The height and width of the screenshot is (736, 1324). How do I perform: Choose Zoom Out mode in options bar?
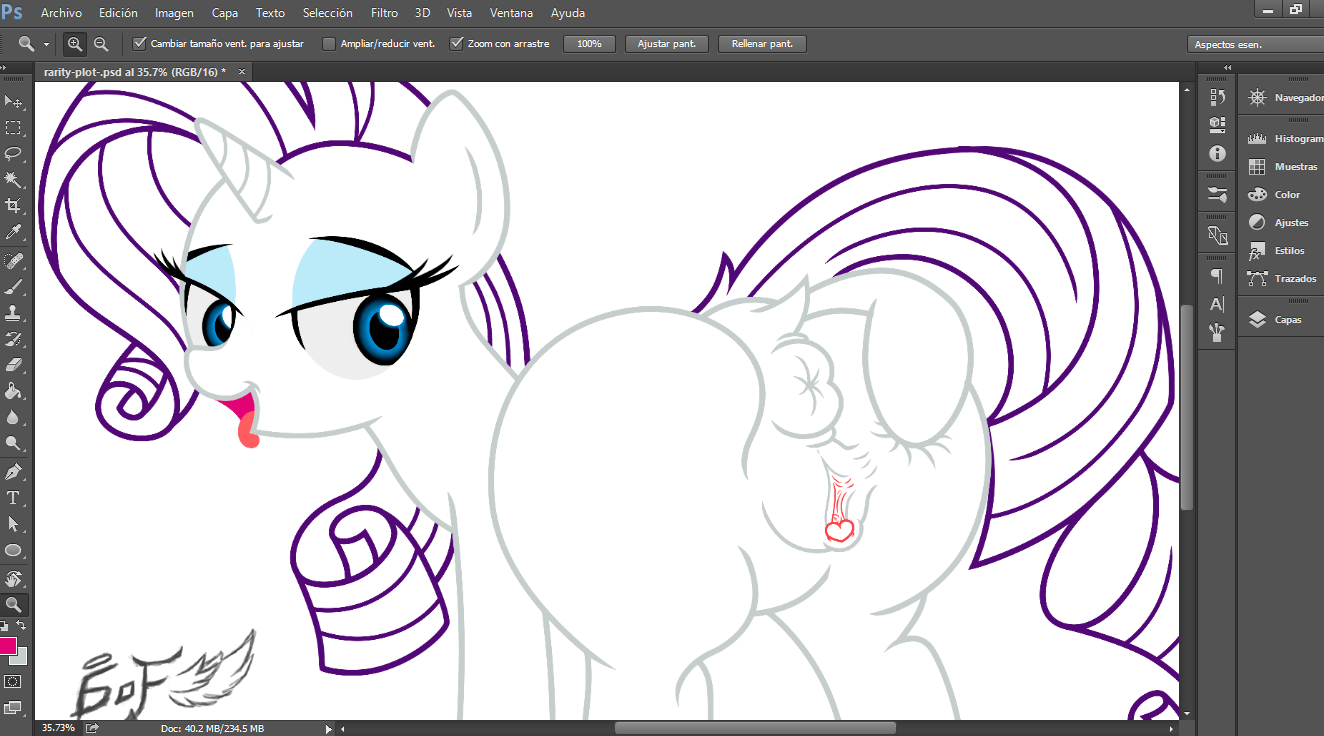[x=101, y=44]
